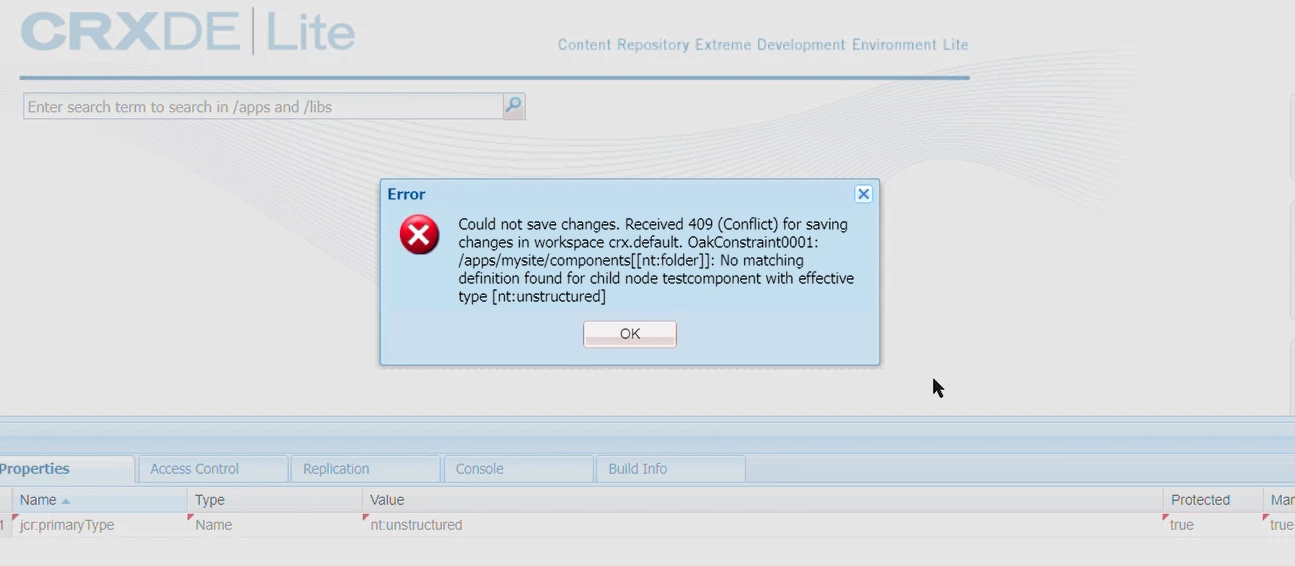Select the jcr:primaryType name cell
The width and height of the screenshot is (1295, 566).
[99, 525]
